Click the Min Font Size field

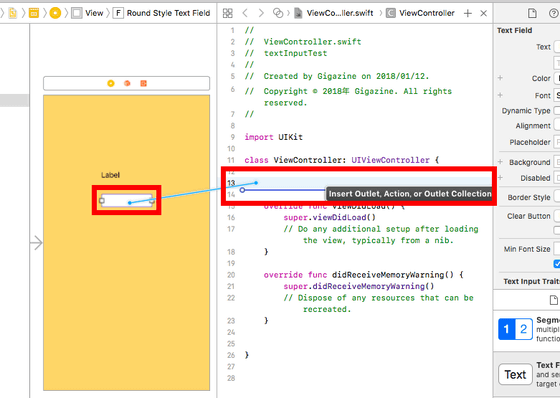click(x=557, y=249)
